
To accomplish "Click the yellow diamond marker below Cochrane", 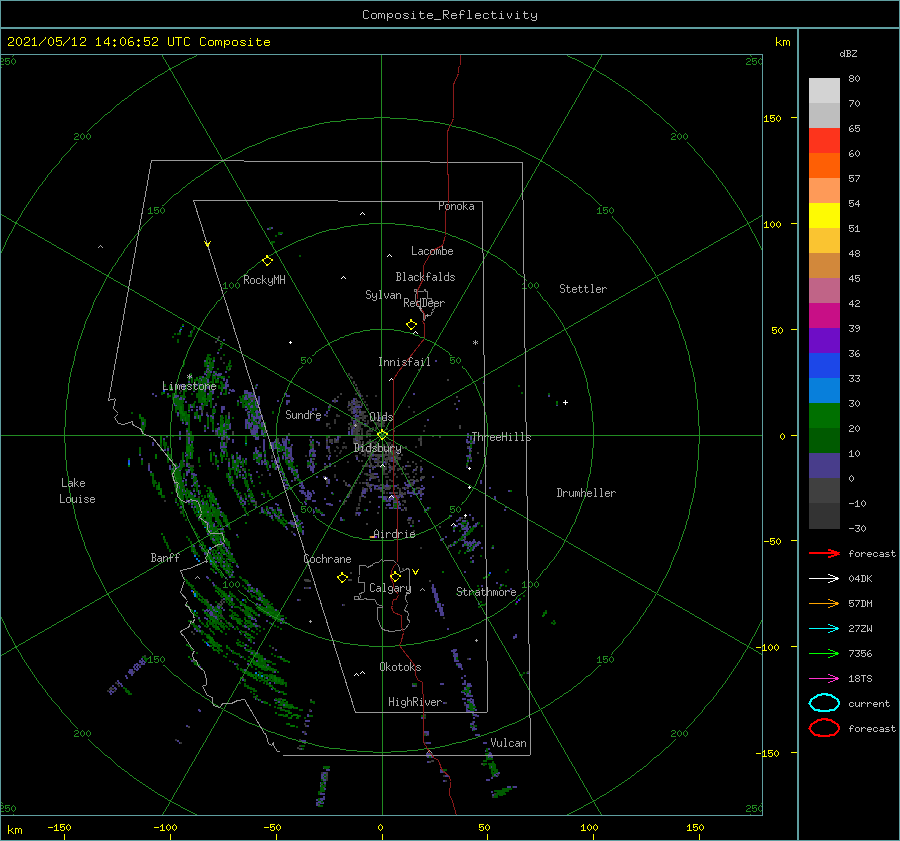I will 342,578.
